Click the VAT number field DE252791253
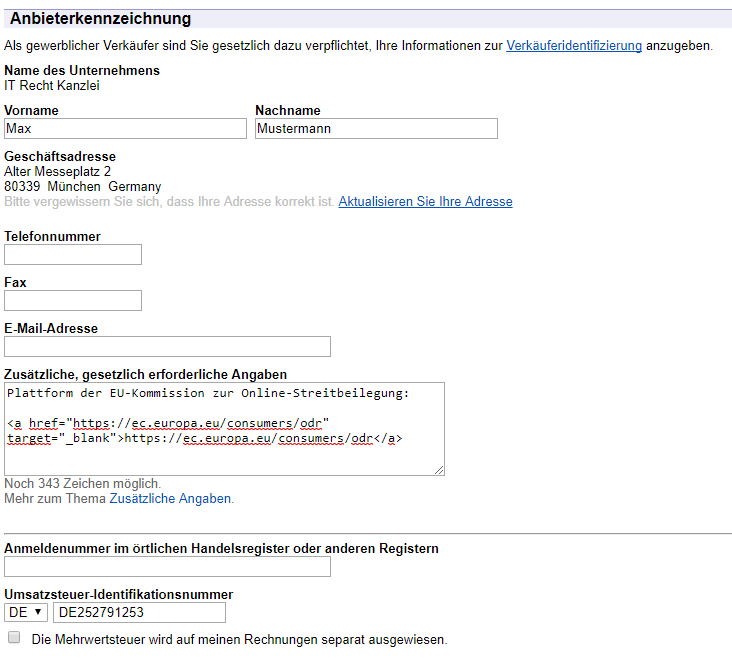Screen dimensions: 732x660 pyautogui.click(x=139, y=612)
